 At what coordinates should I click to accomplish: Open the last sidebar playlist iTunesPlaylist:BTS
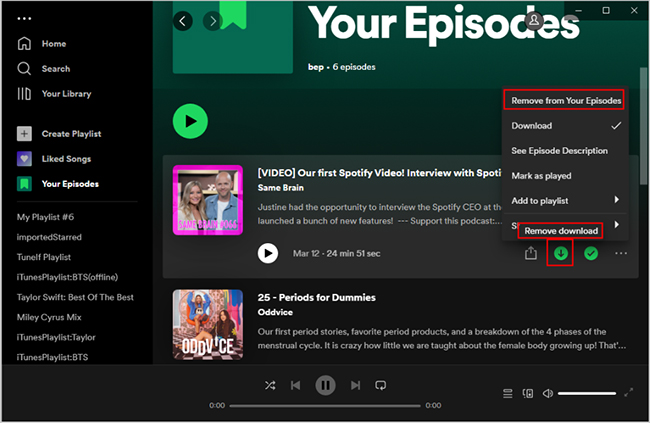(52, 357)
